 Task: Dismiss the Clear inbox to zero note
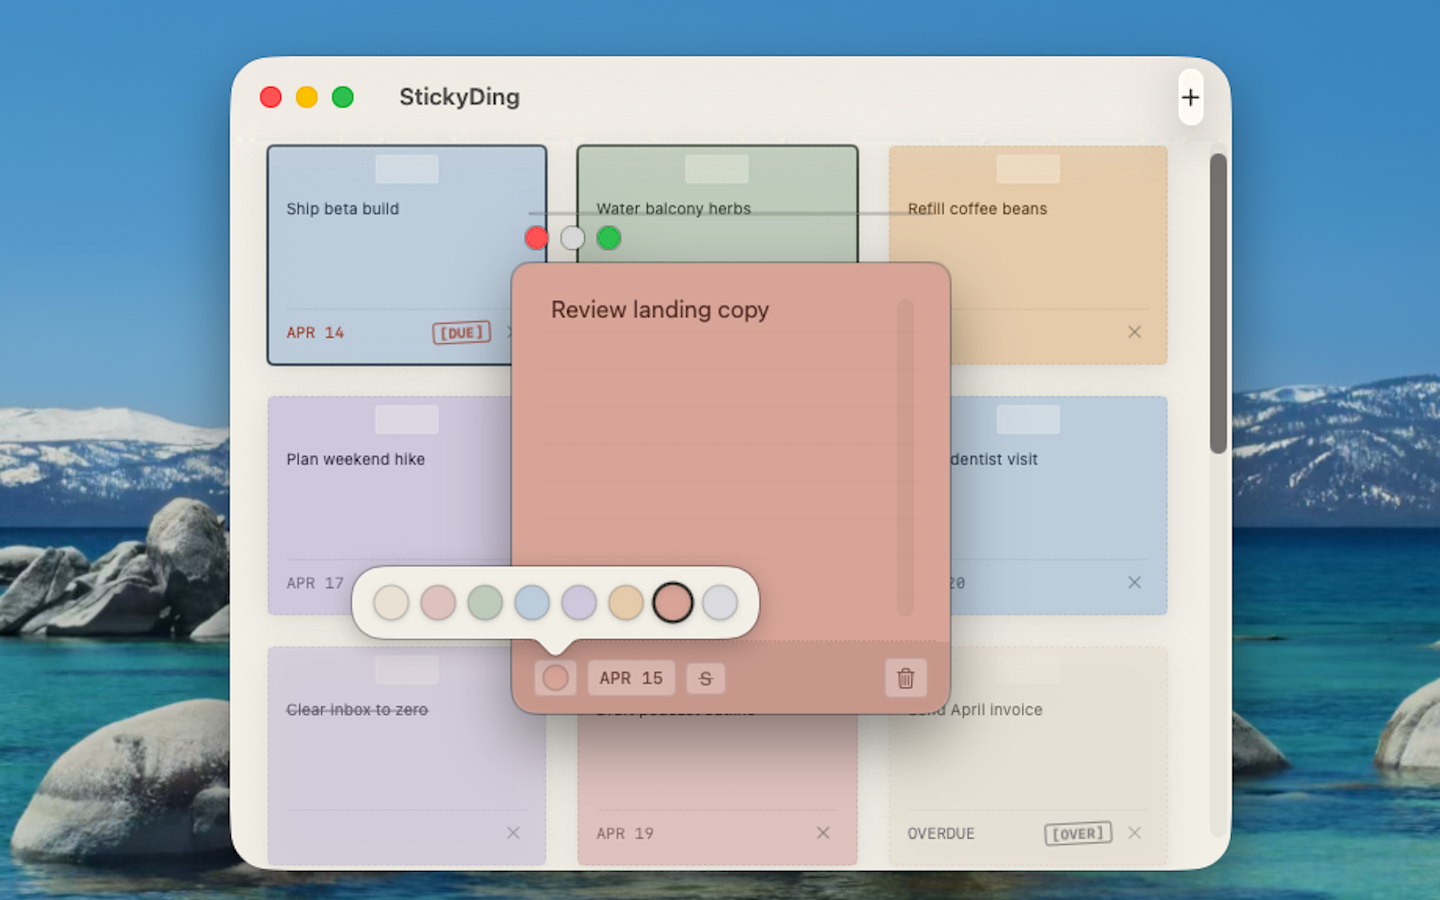point(513,833)
